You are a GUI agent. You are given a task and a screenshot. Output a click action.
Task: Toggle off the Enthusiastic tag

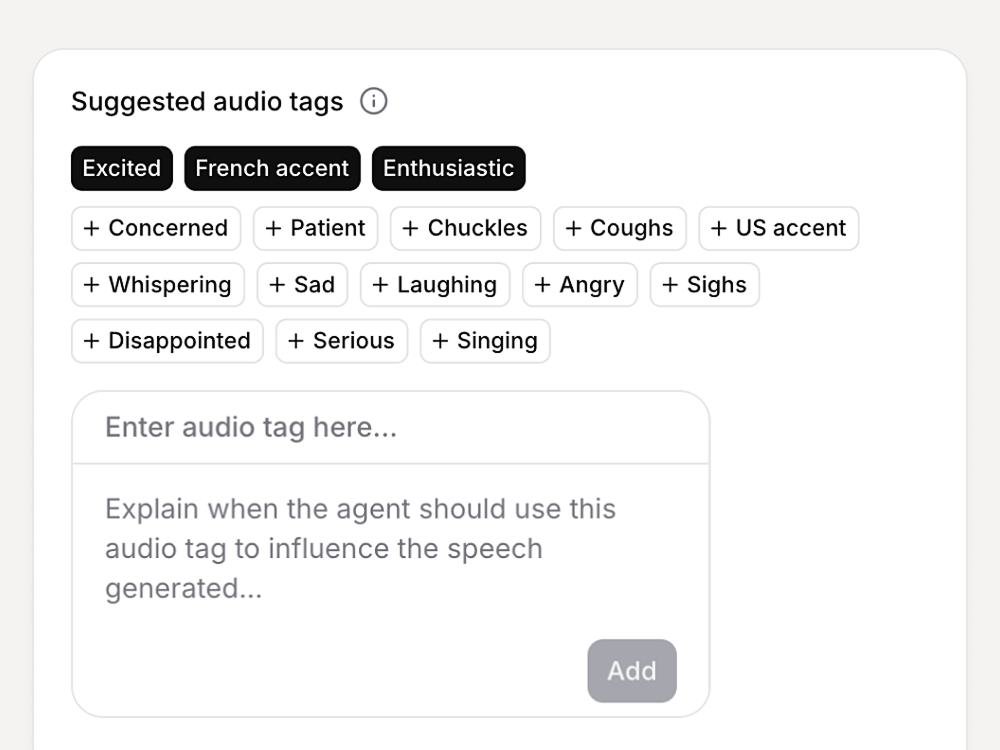[x=448, y=168]
